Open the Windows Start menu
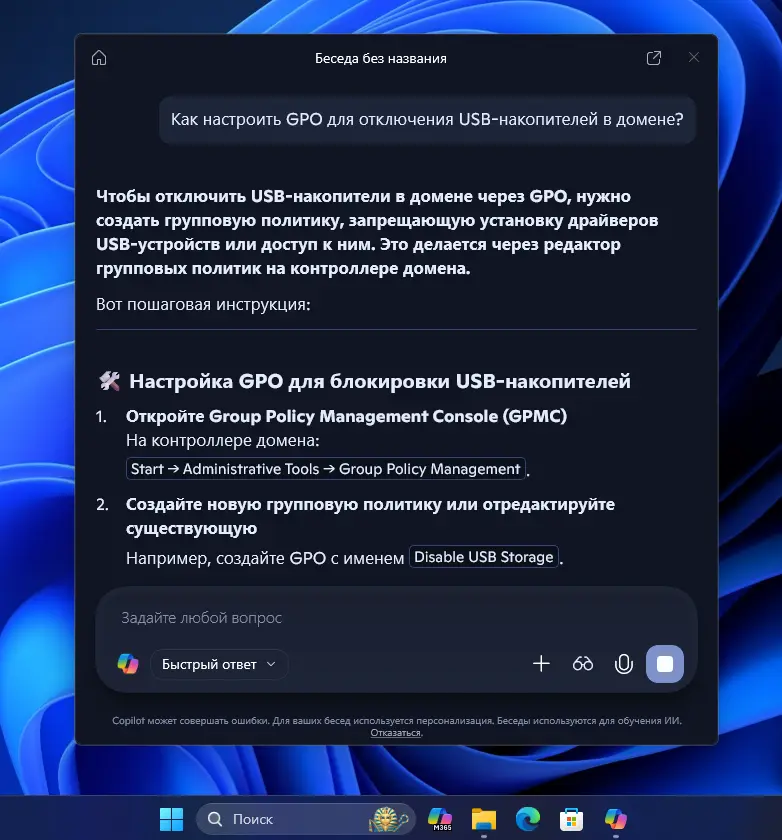 [x=171, y=820]
